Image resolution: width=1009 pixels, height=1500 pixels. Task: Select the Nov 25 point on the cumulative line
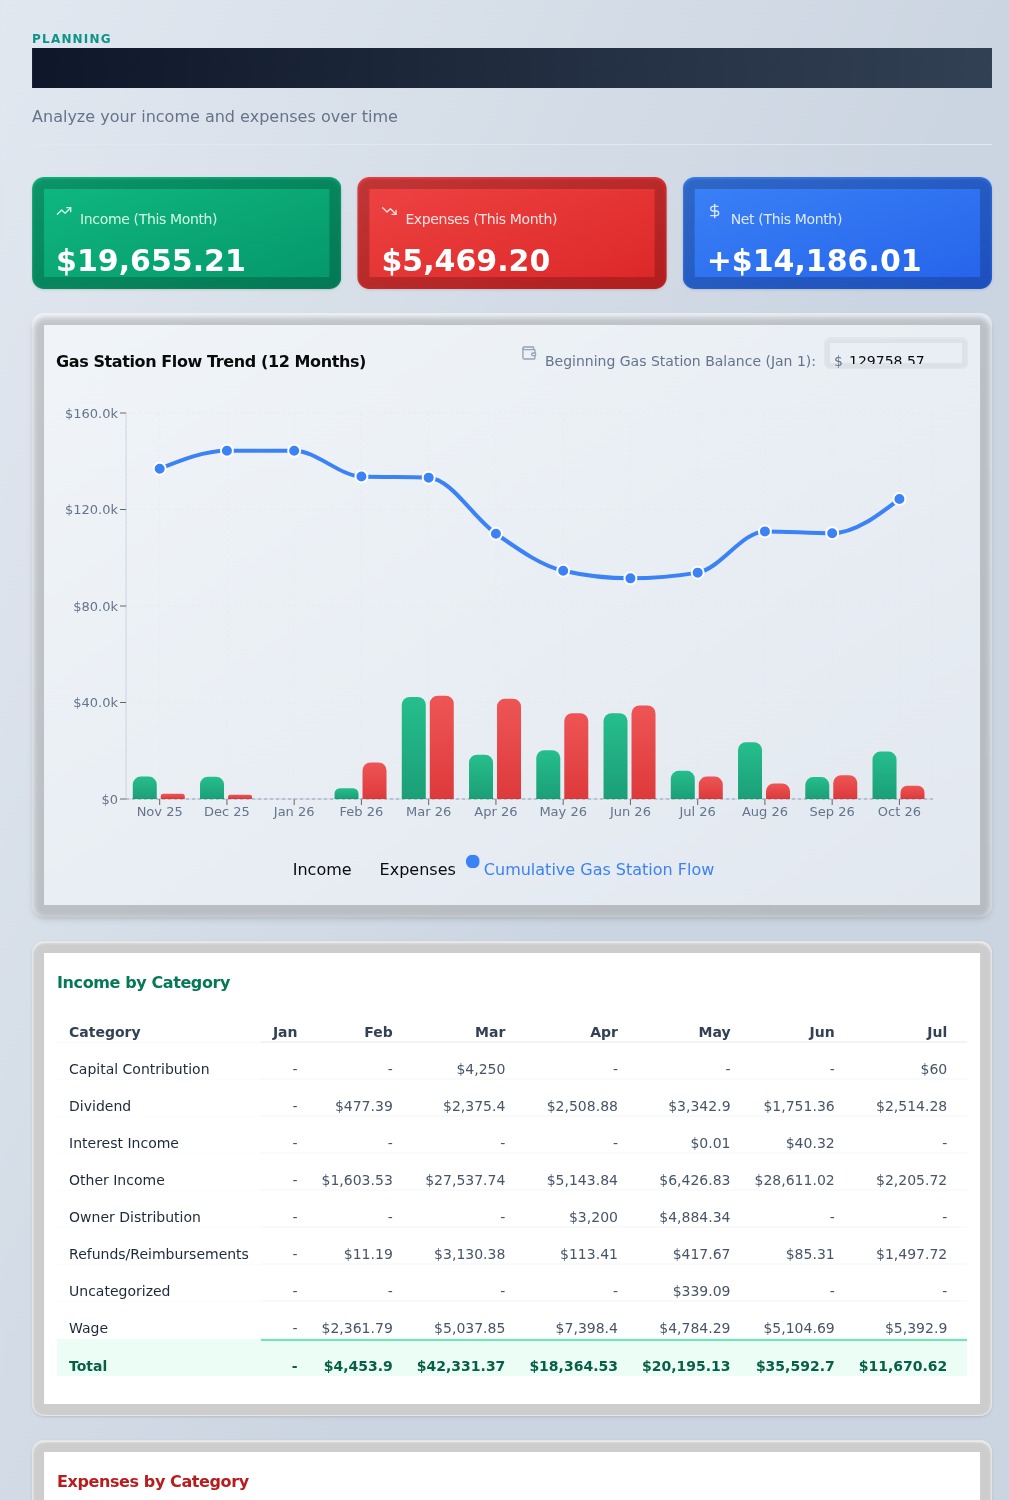click(x=160, y=469)
